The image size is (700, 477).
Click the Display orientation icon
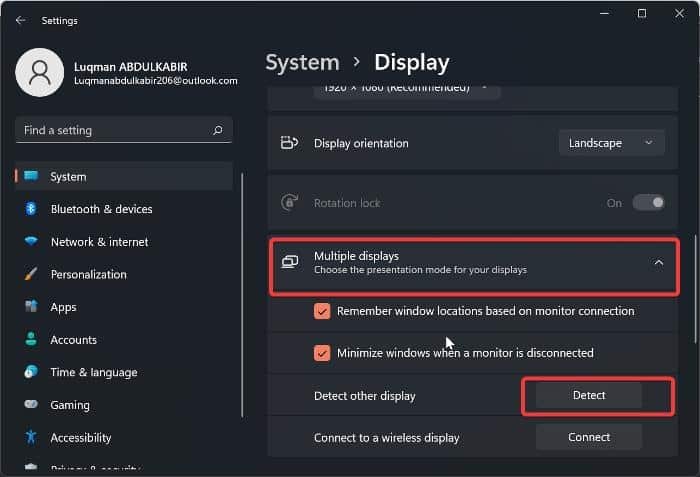[x=289, y=143]
